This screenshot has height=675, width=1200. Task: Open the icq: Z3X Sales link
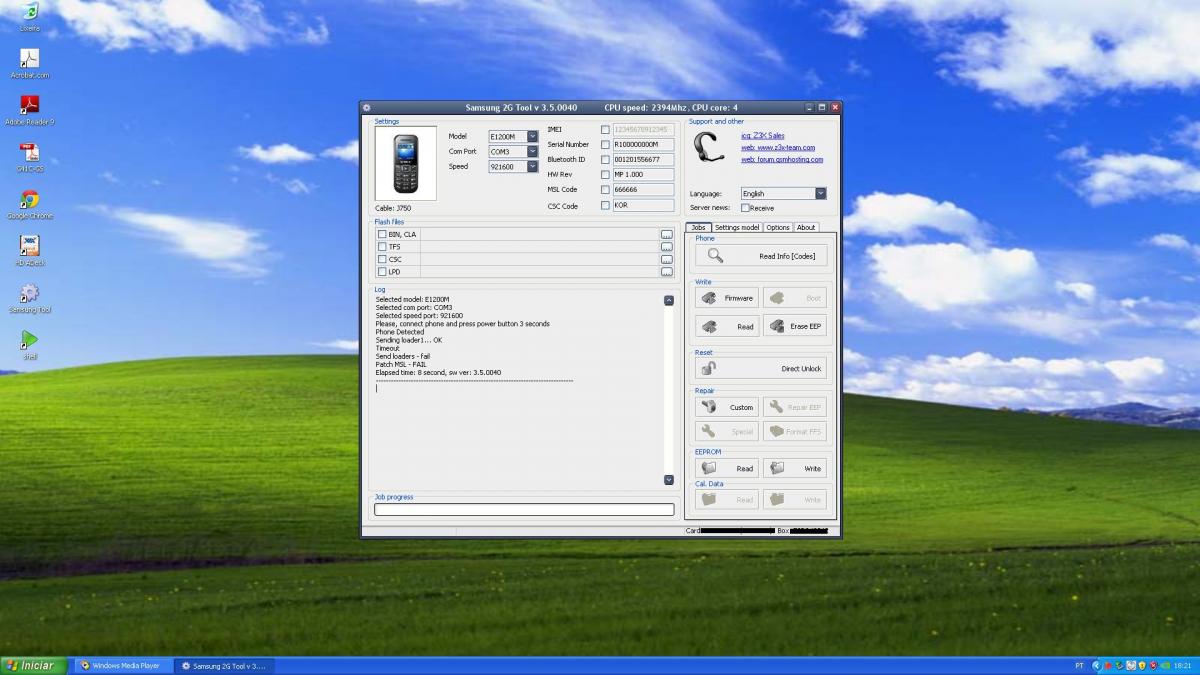(763, 136)
